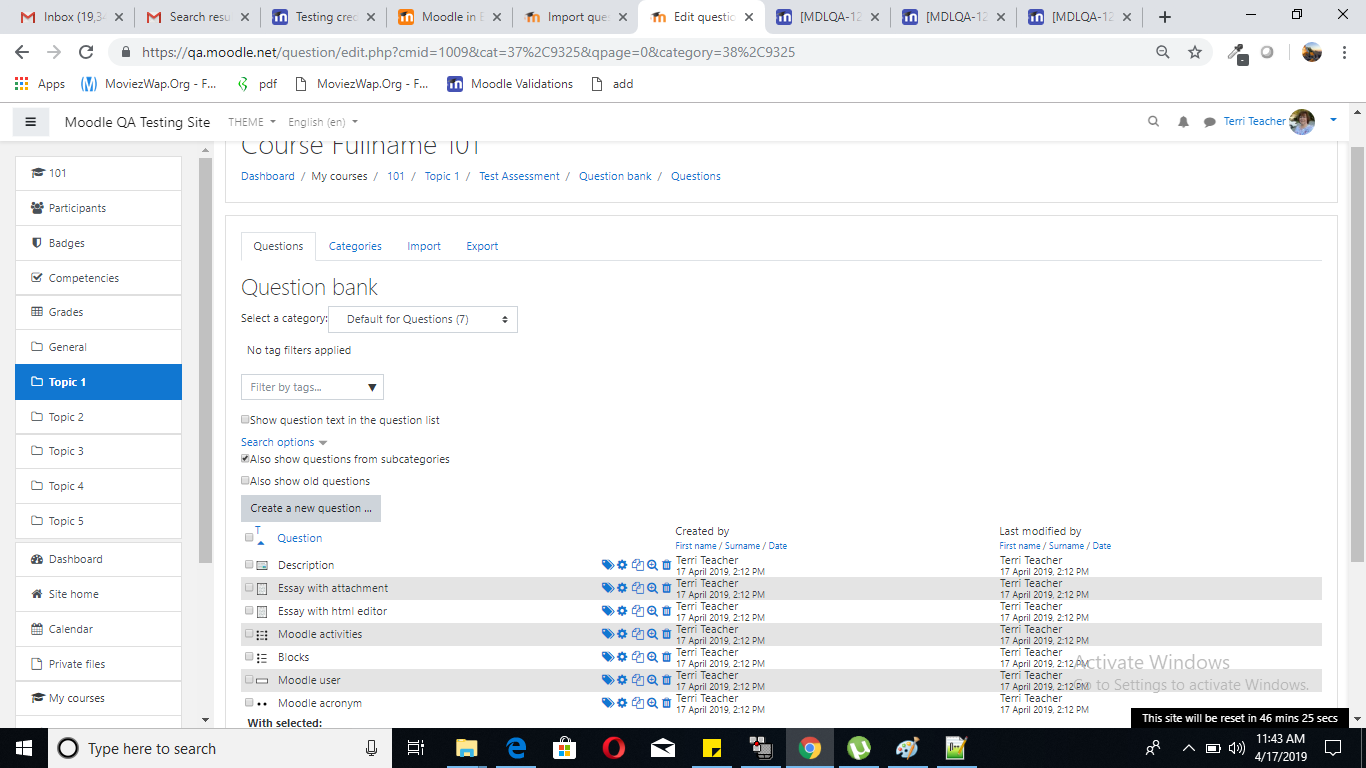Viewport: 1366px width, 768px height.
Task: Enable Show question text in the question list
Action: 245,420
